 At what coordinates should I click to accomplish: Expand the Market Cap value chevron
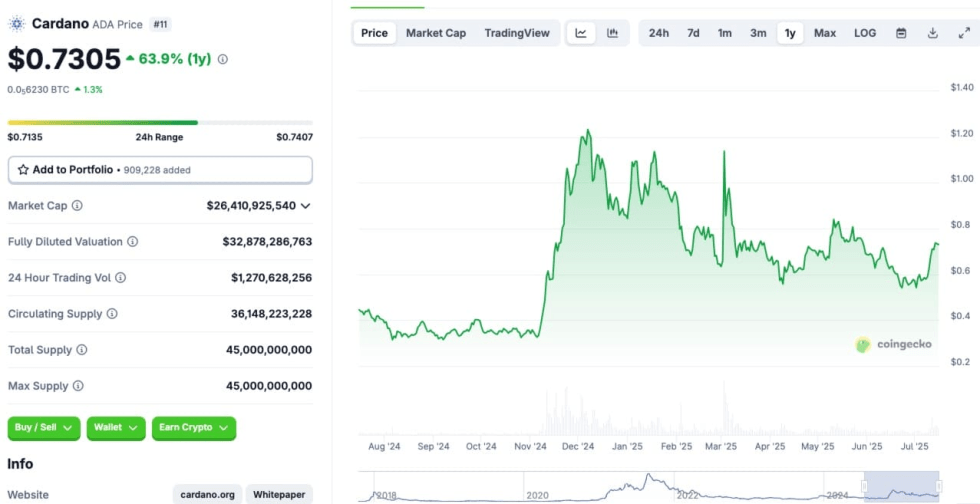pos(305,205)
